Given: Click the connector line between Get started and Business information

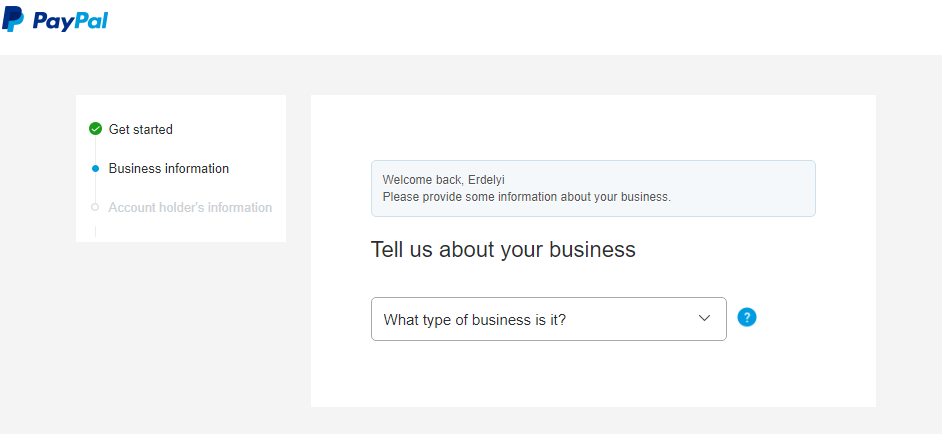Looking at the screenshot, I should 95,150.
